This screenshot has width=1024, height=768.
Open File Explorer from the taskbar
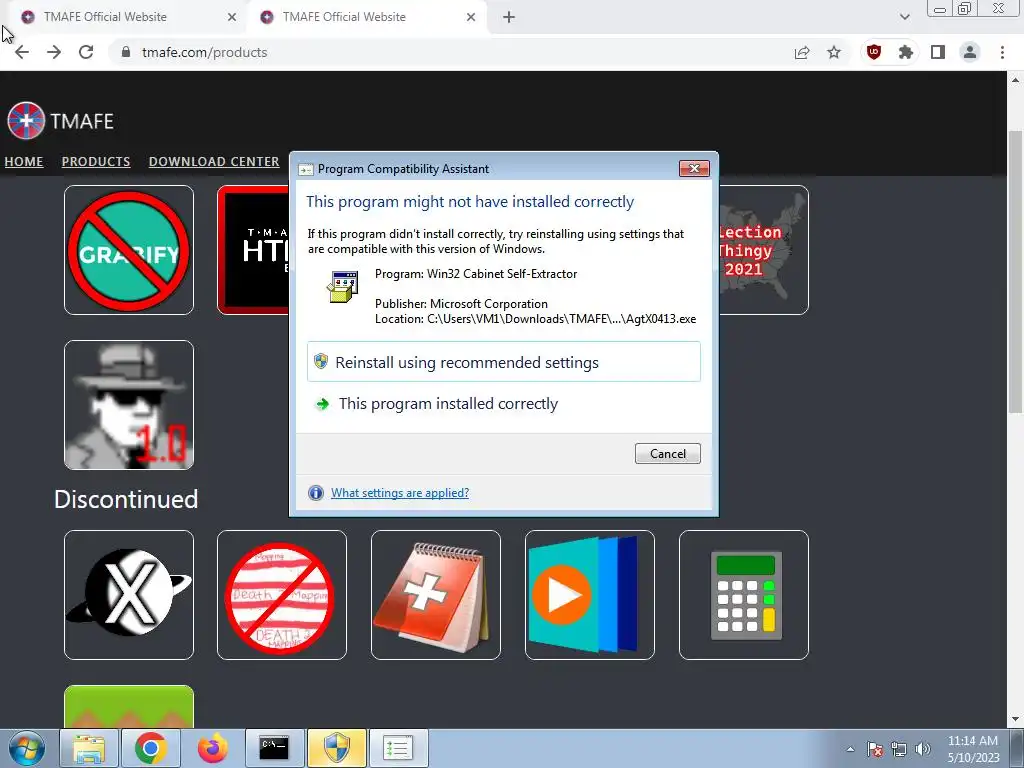point(89,748)
